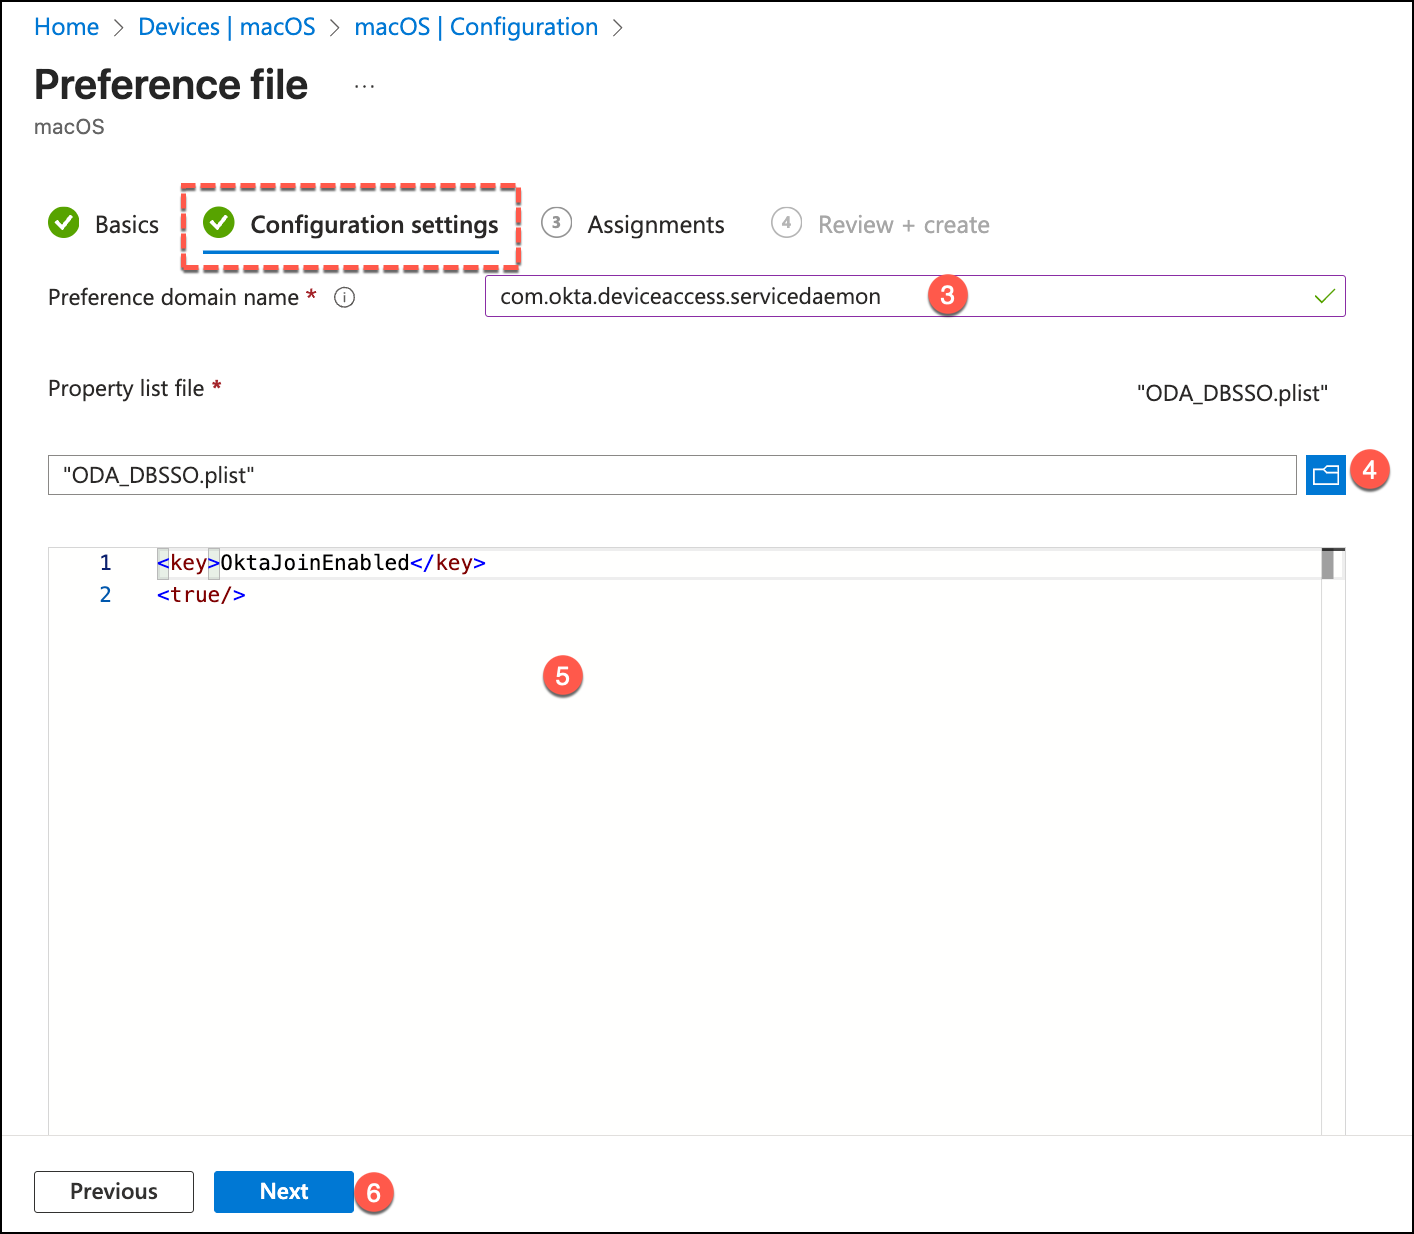Click the validation checkmark in domain name field

(1324, 297)
